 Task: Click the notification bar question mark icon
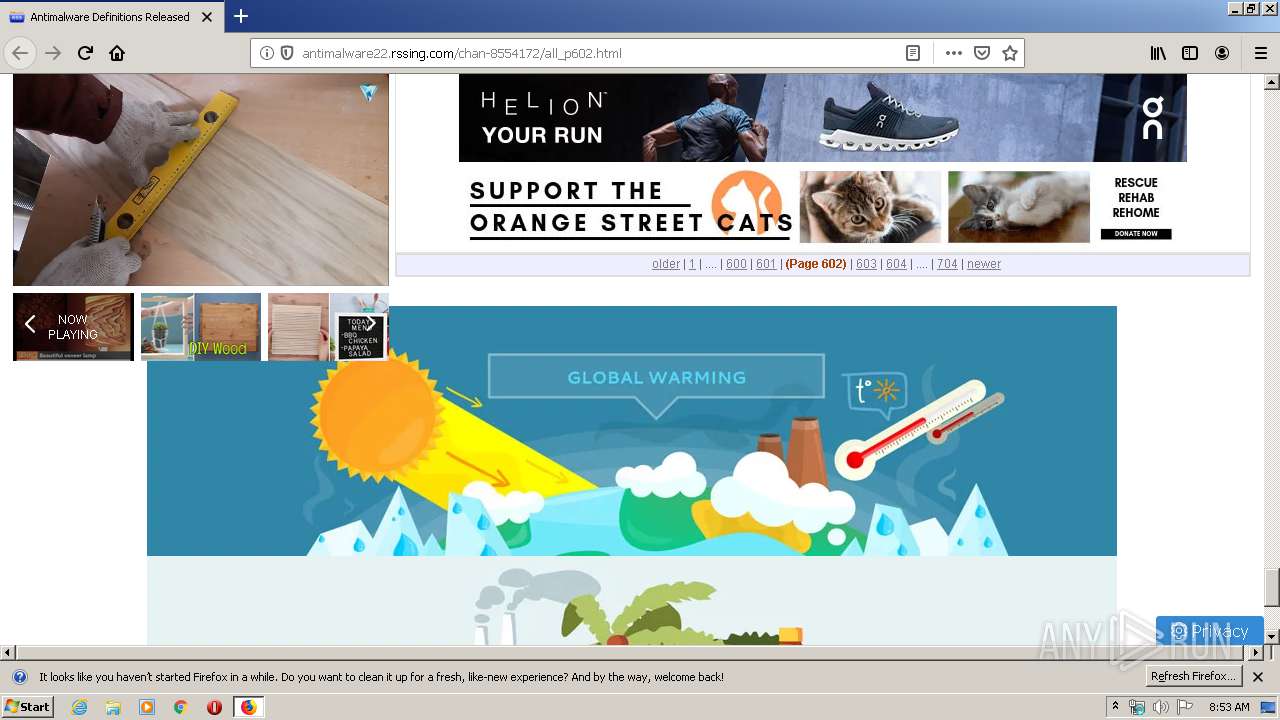coord(19,677)
